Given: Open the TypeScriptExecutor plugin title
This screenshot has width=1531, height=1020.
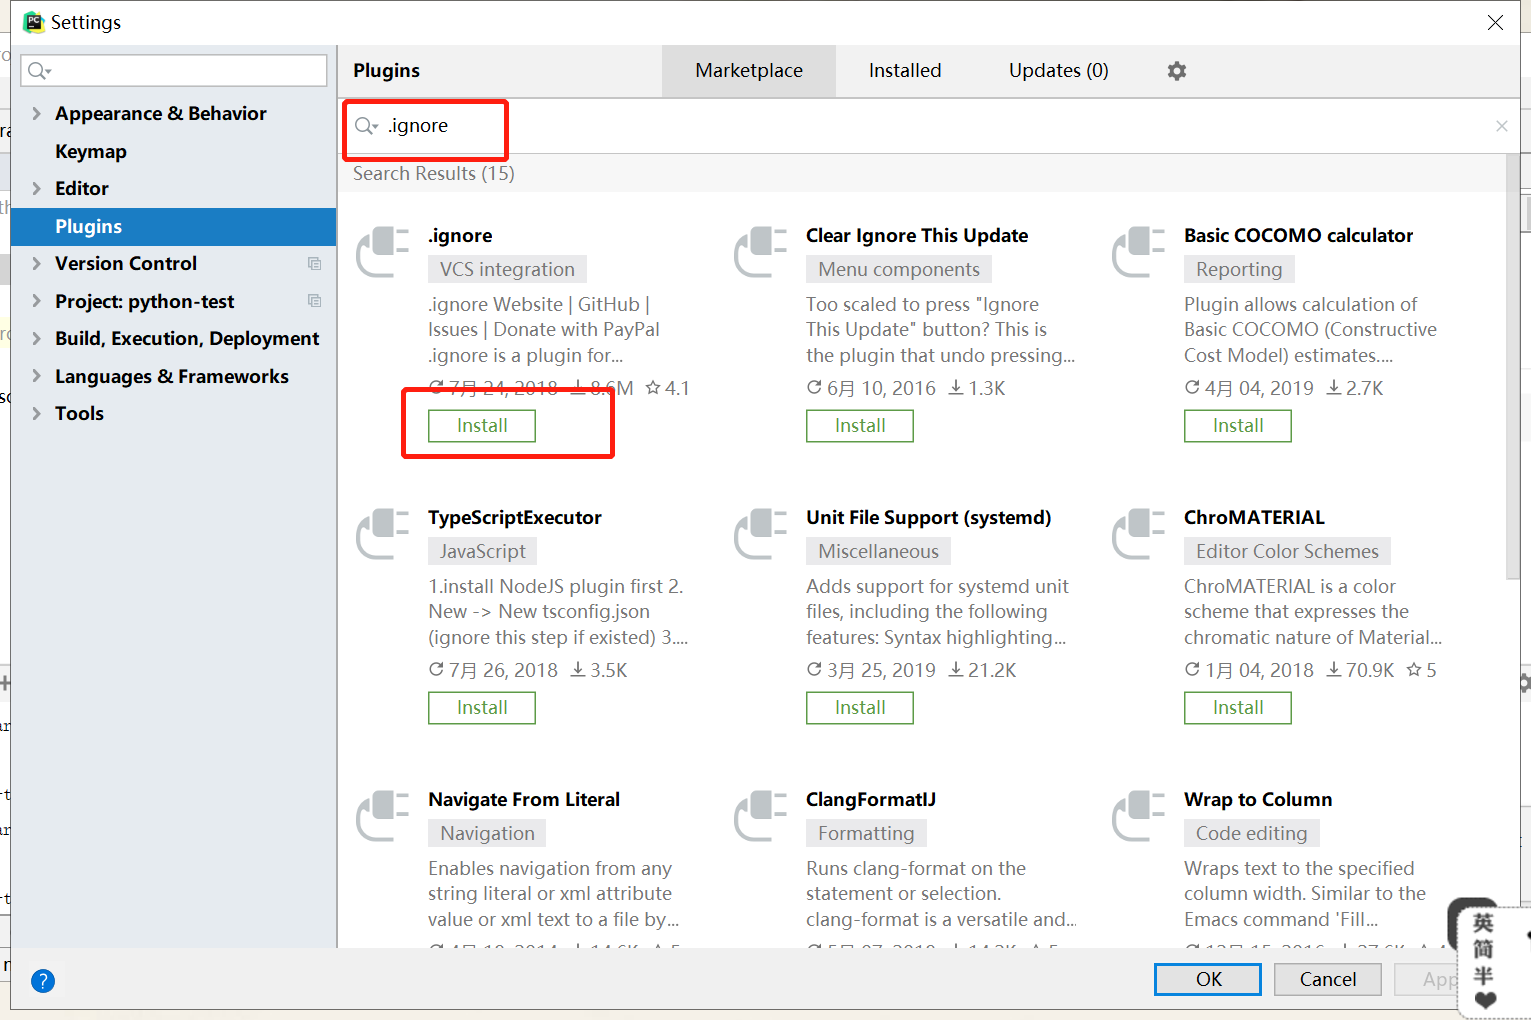Looking at the screenshot, I should point(515,518).
